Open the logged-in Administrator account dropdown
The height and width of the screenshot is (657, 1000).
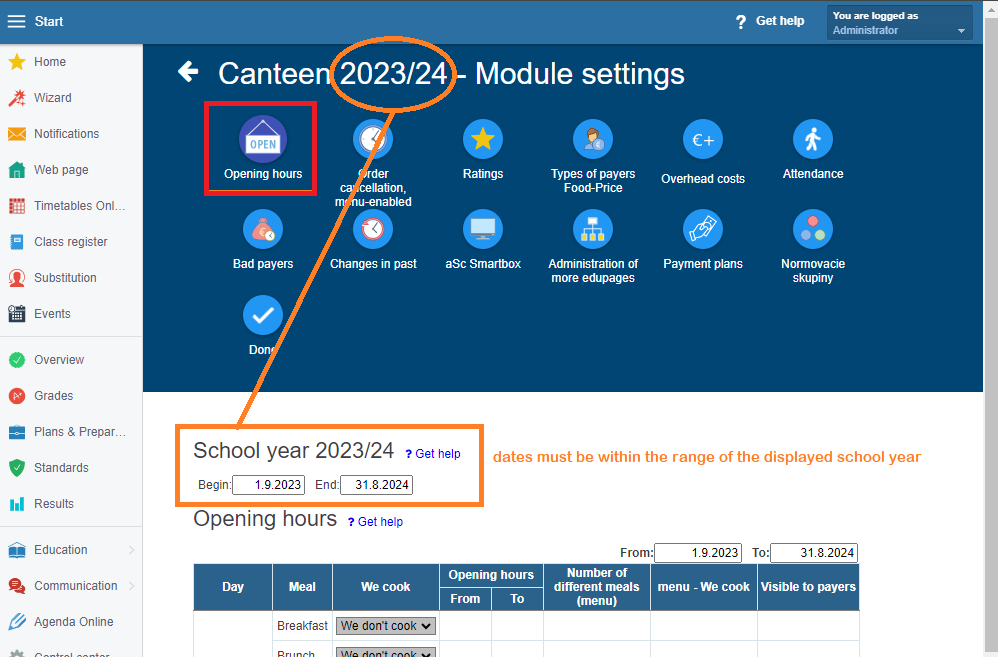coord(899,22)
